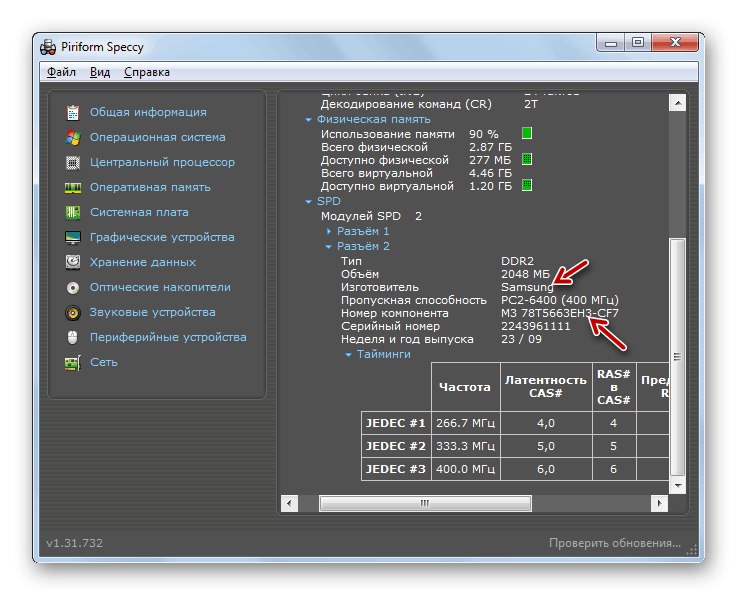Click the Speccy app icon in title bar
This screenshot has height=596, width=738.
48,47
